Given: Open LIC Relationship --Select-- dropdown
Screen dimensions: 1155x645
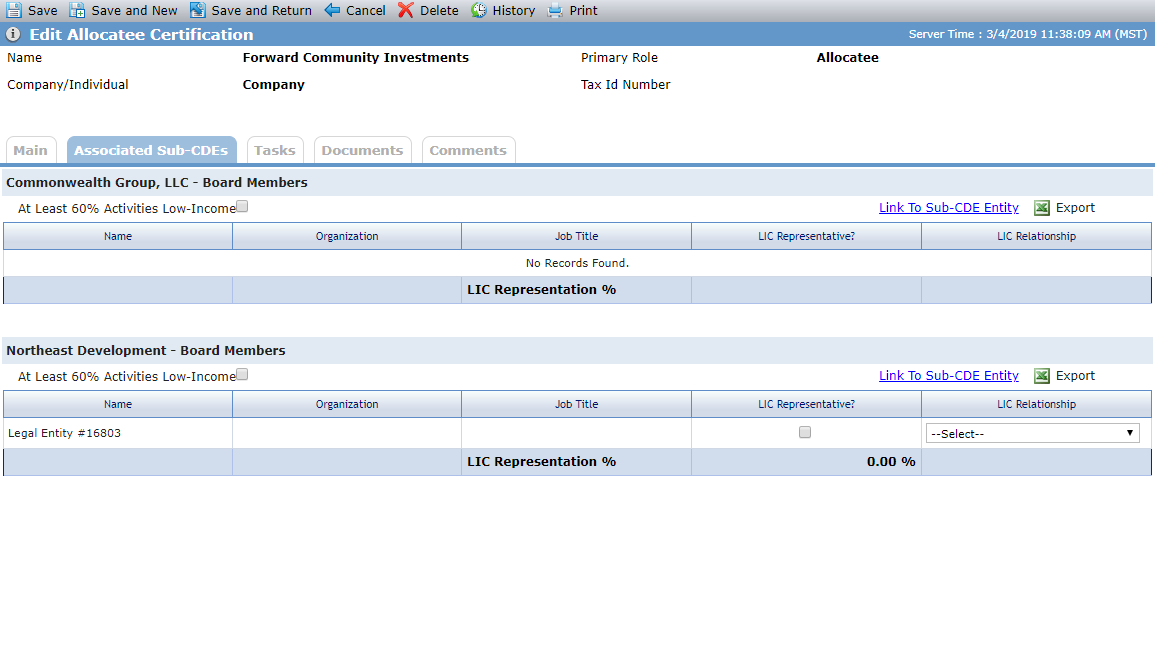Looking at the screenshot, I should [x=1033, y=433].
